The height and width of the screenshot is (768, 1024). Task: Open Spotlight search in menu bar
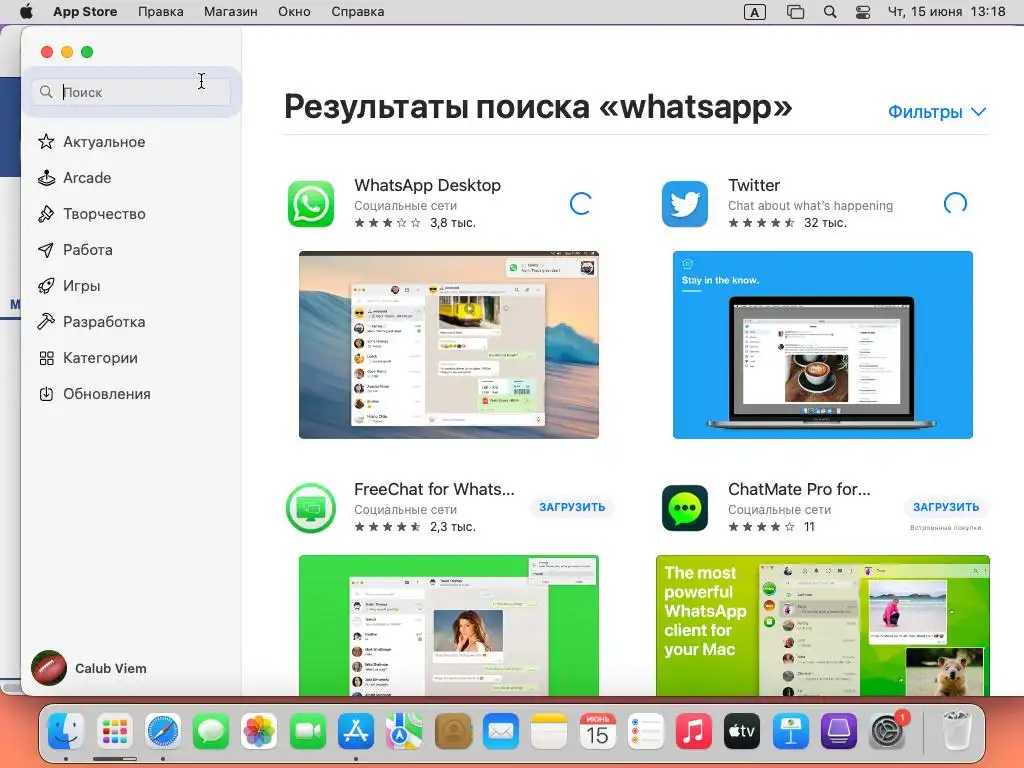point(830,12)
